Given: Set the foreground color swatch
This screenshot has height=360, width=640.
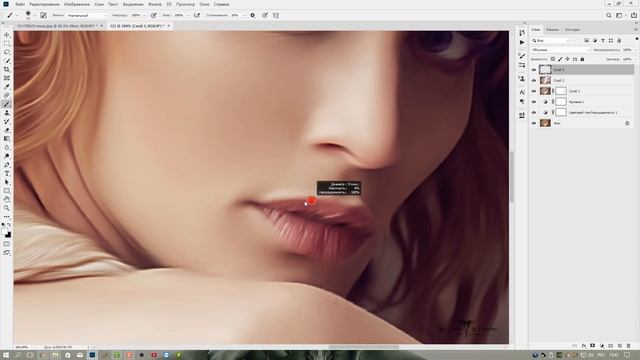Looking at the screenshot, I should [x=4, y=232].
